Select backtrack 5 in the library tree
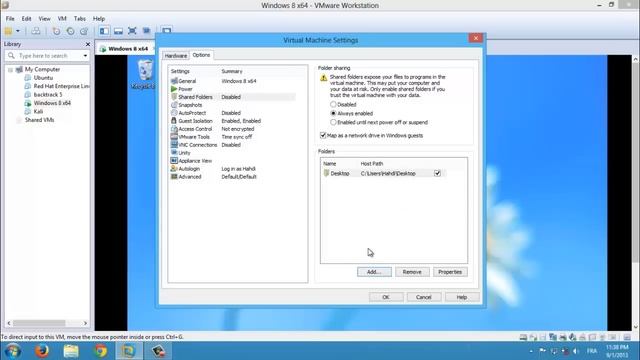The image size is (640, 360). 48,94
